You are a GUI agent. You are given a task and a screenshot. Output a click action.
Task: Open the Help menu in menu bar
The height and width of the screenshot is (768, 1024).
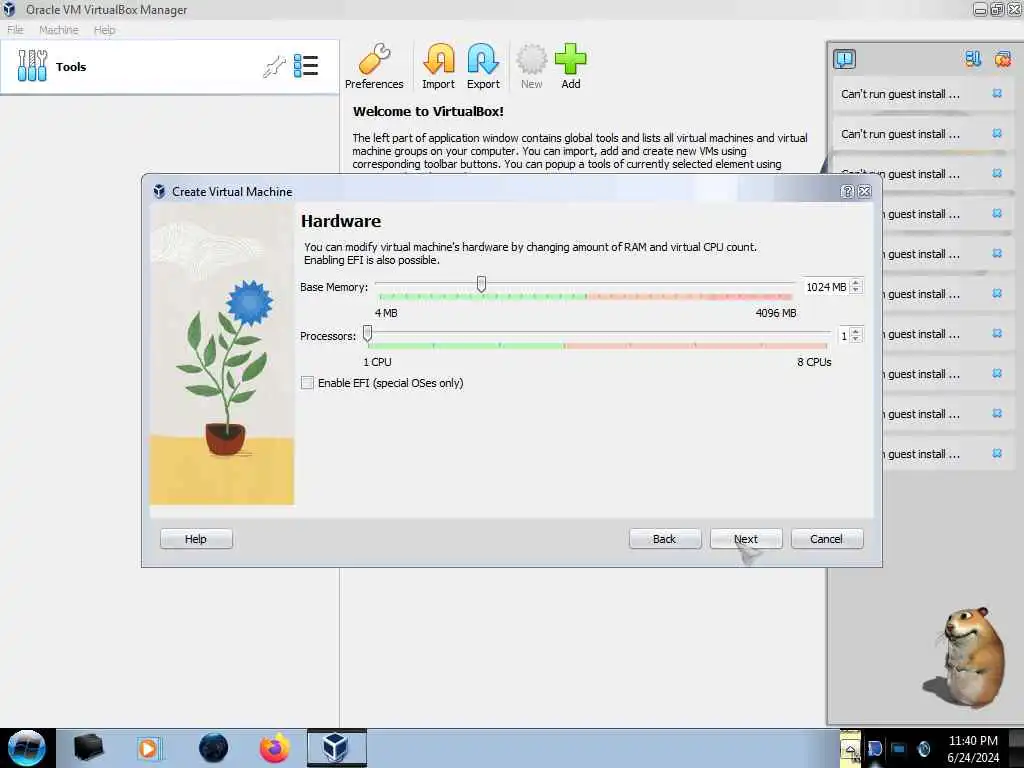coord(104,29)
